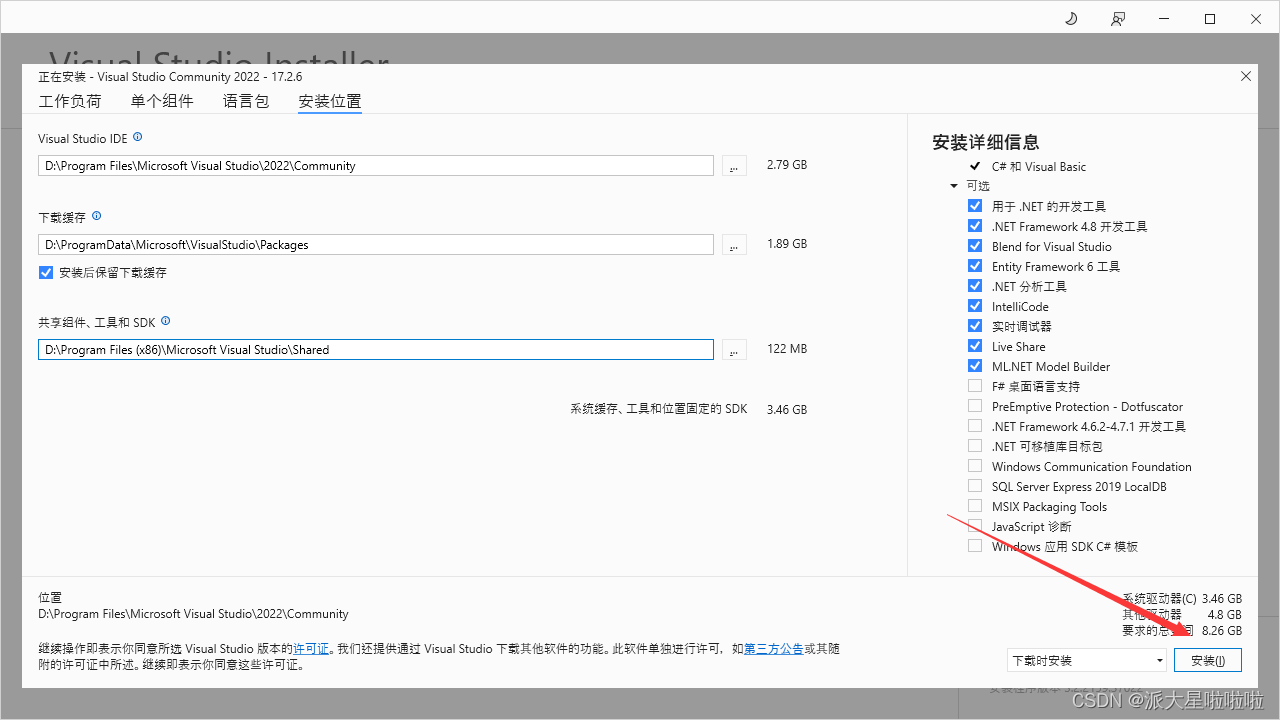Click the 1.89 GB size value
The image size is (1280, 720).
click(x=786, y=243)
